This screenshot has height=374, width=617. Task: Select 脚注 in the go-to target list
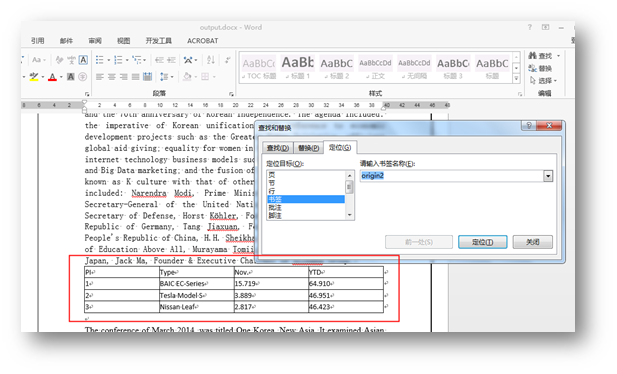[x=305, y=215]
